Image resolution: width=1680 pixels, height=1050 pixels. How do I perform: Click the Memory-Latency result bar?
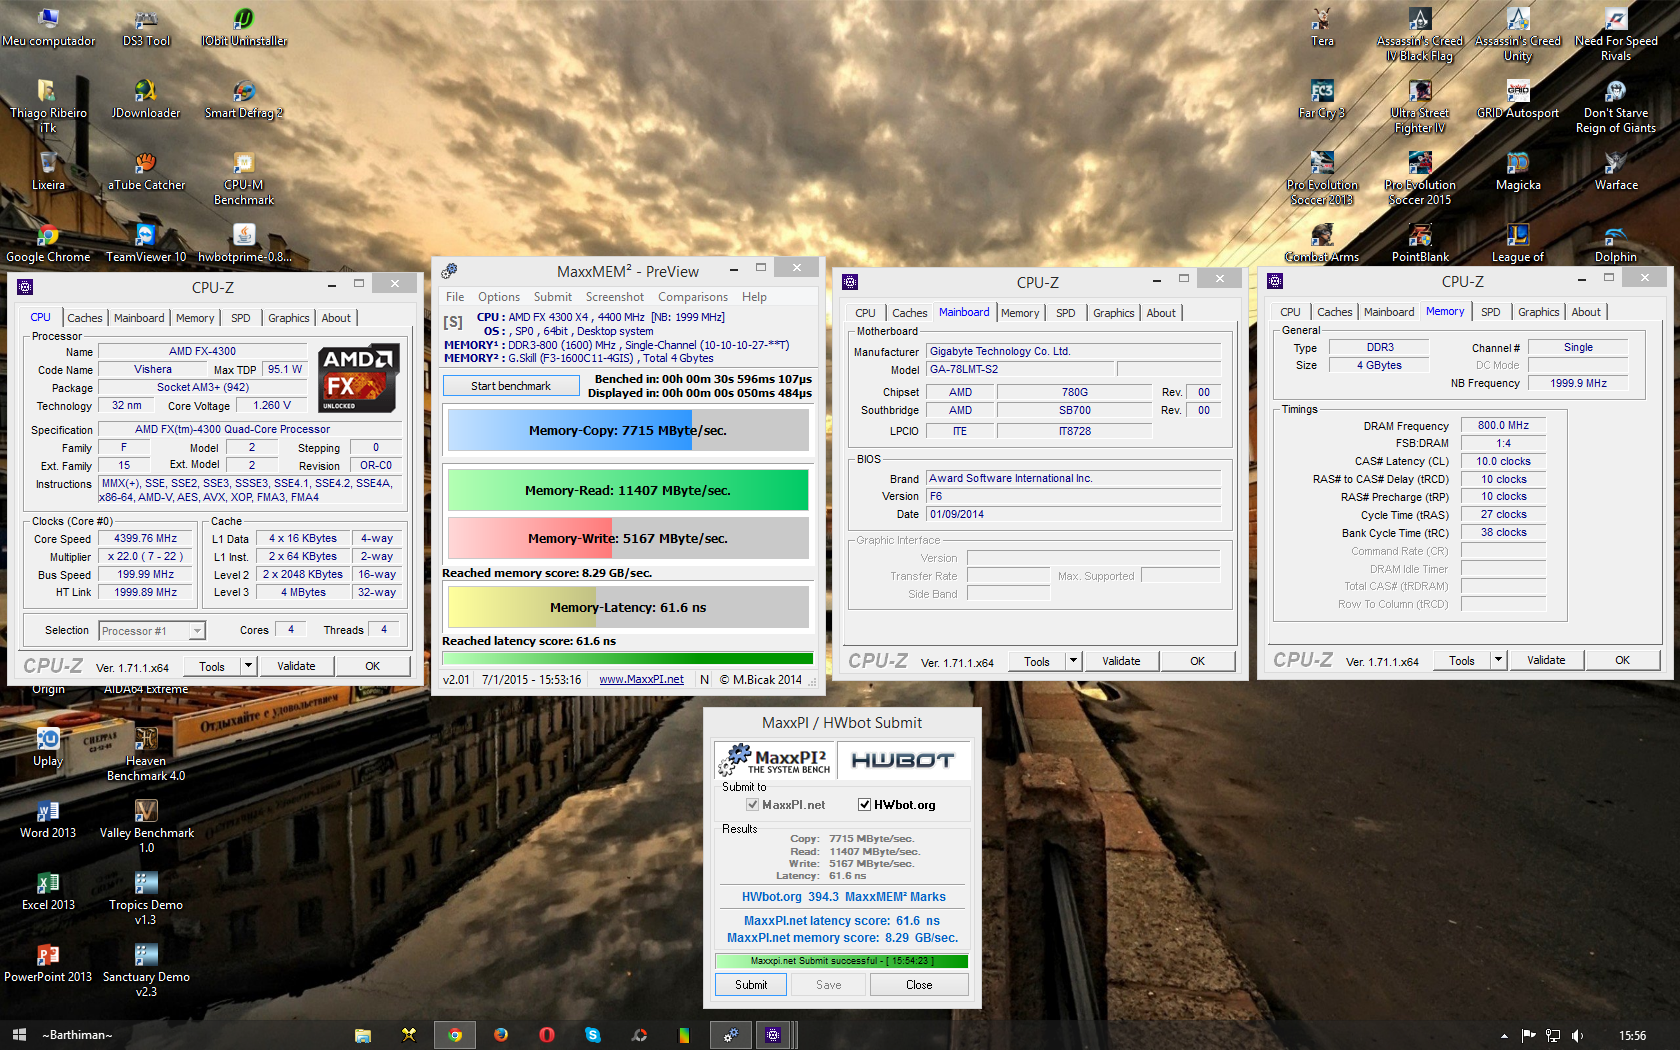[628, 607]
